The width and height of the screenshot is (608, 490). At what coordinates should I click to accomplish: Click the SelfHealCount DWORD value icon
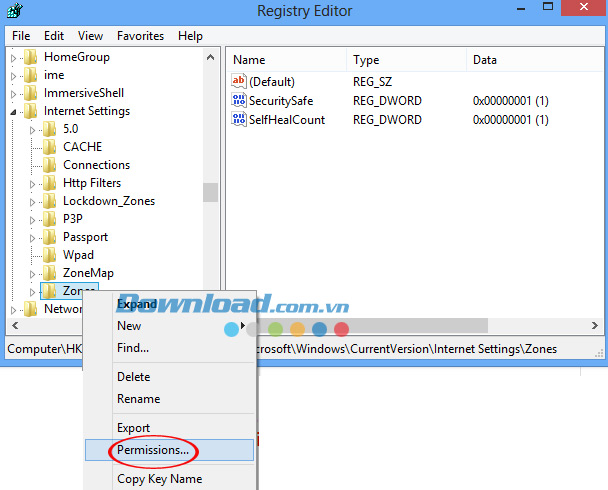pyautogui.click(x=239, y=119)
